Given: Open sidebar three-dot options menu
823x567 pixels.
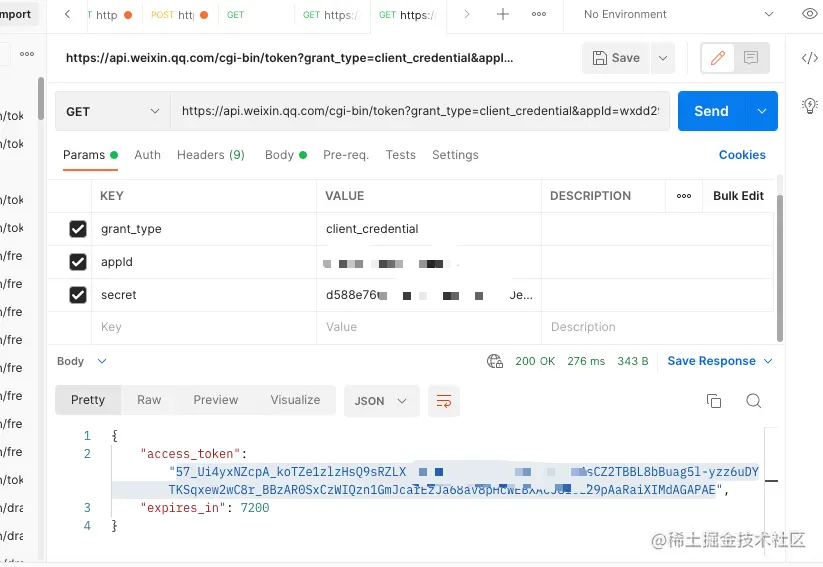Looking at the screenshot, I should (27, 54).
